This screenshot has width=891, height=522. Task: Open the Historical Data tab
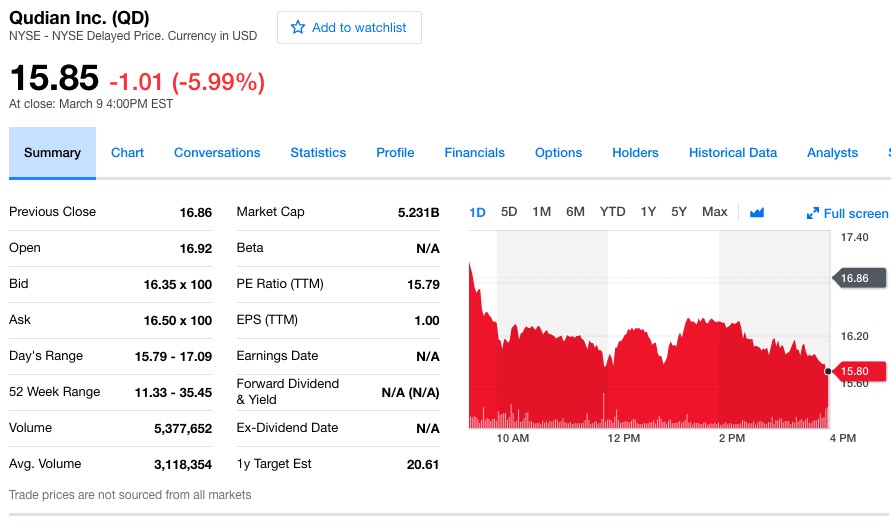coord(733,153)
